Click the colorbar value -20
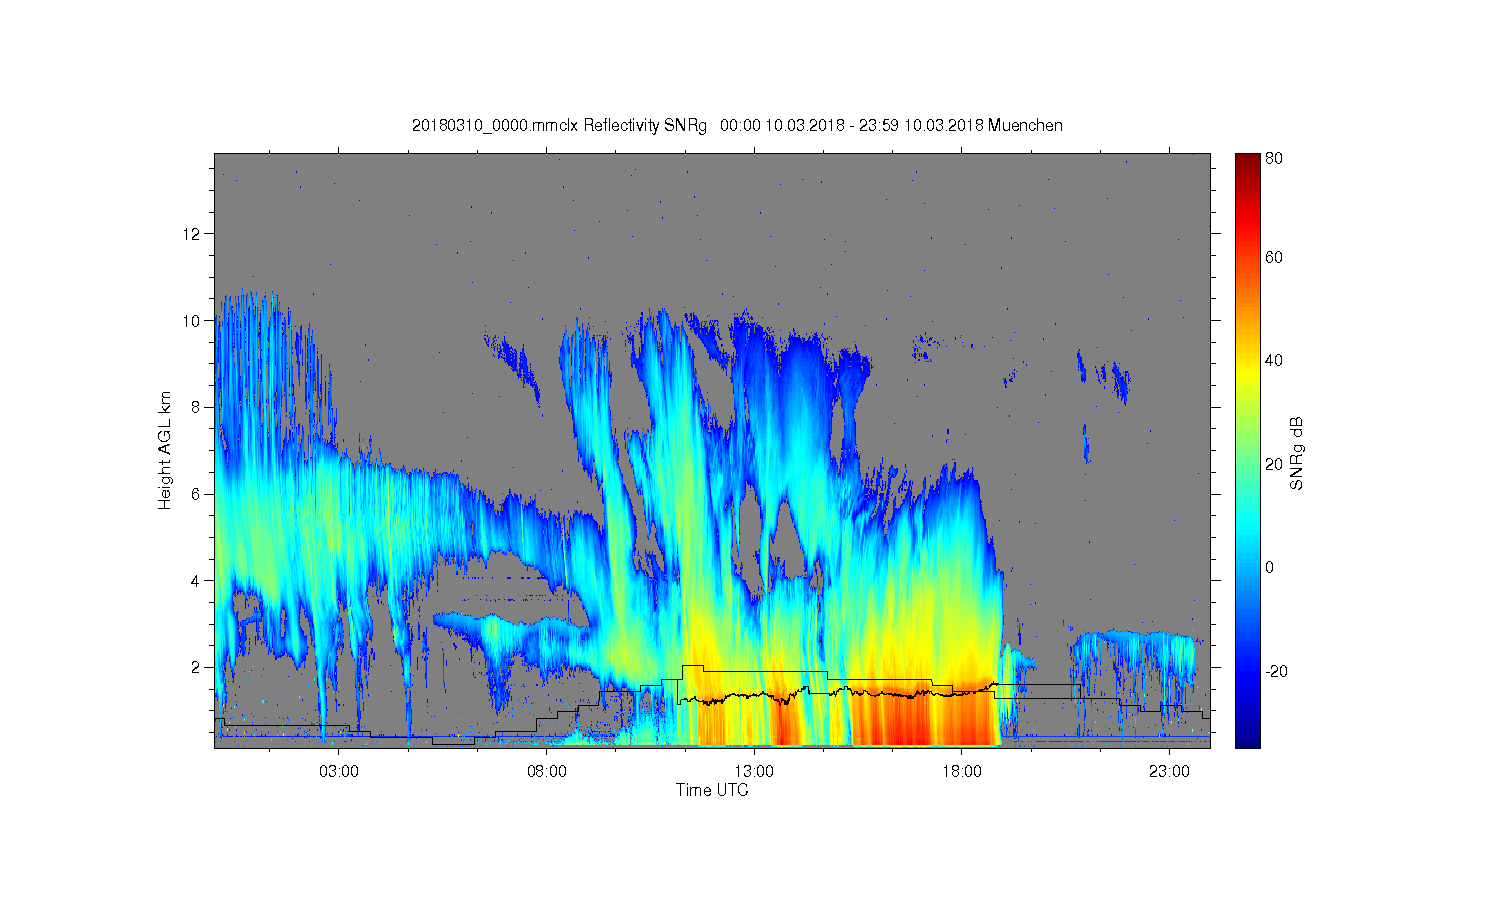Image resolution: width=1500 pixels, height=900 pixels. (x=1276, y=671)
